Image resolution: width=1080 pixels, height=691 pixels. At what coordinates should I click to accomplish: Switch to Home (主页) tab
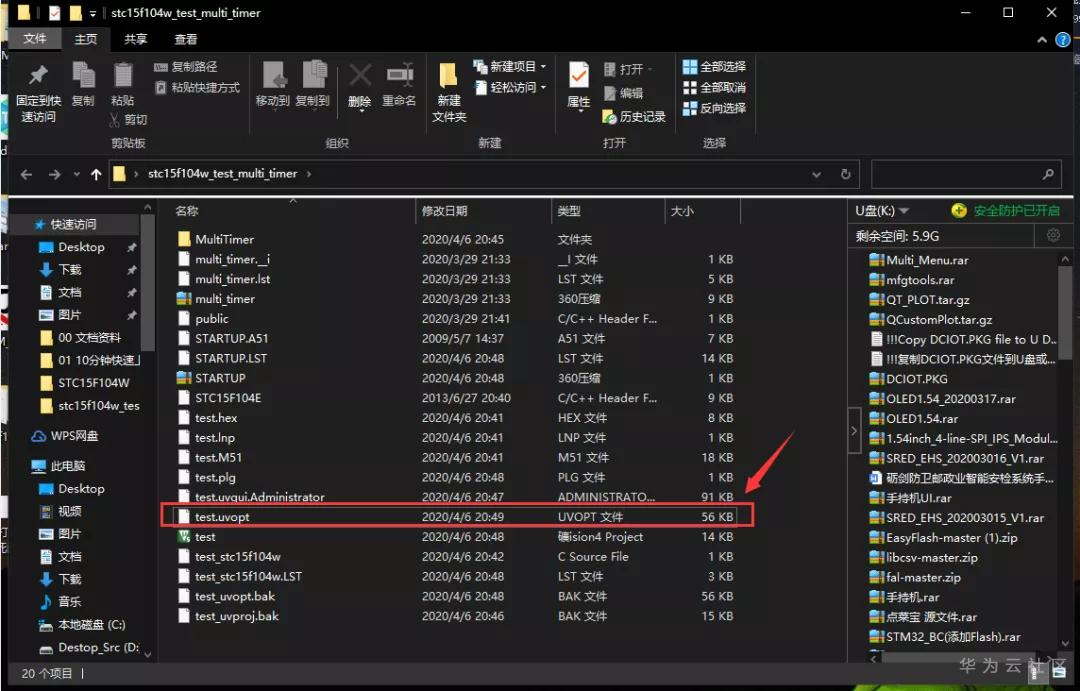point(86,39)
